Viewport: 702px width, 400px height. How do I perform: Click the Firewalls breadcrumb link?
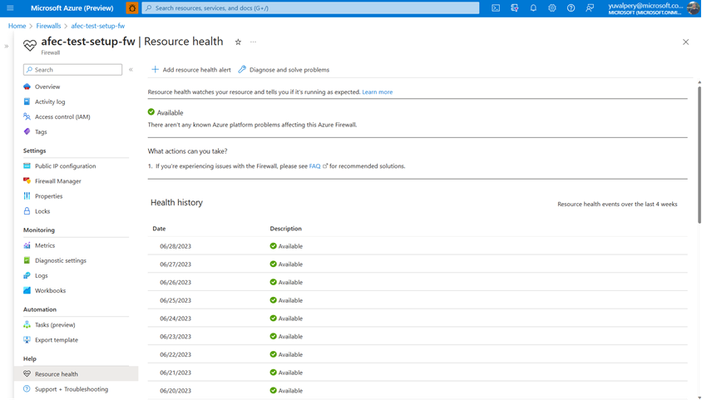tap(48, 26)
